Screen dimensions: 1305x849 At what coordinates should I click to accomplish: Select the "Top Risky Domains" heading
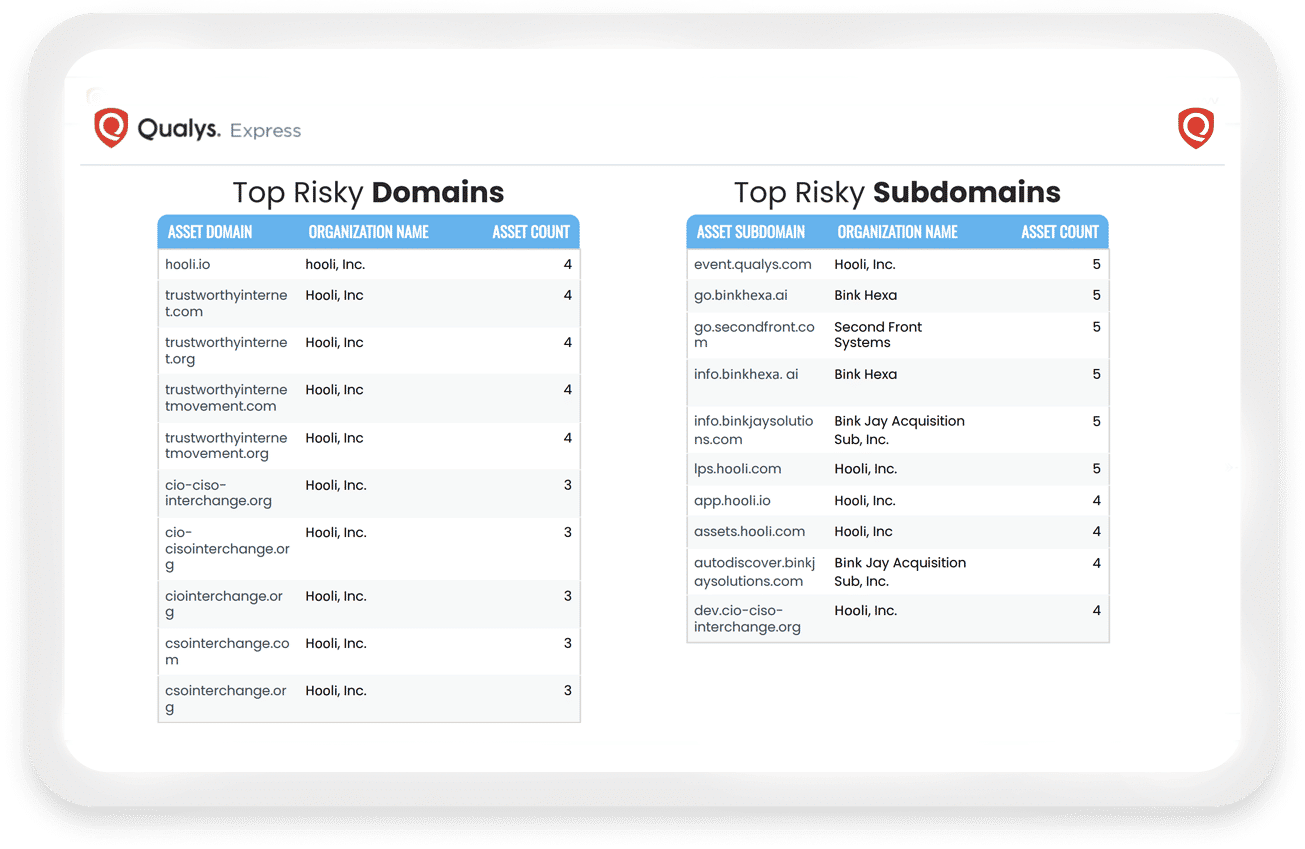tap(368, 192)
